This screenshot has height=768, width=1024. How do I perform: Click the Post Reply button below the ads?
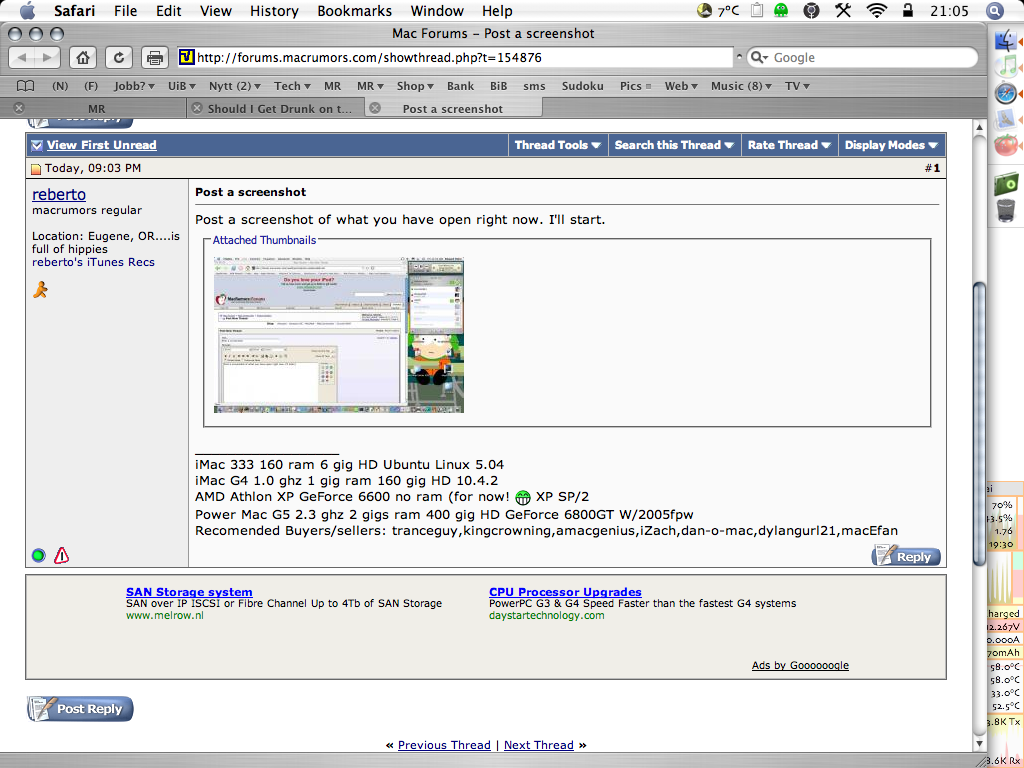80,709
